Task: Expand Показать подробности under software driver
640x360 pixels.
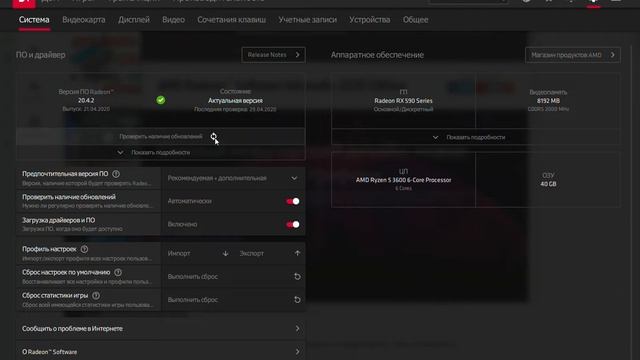Action: point(160,152)
